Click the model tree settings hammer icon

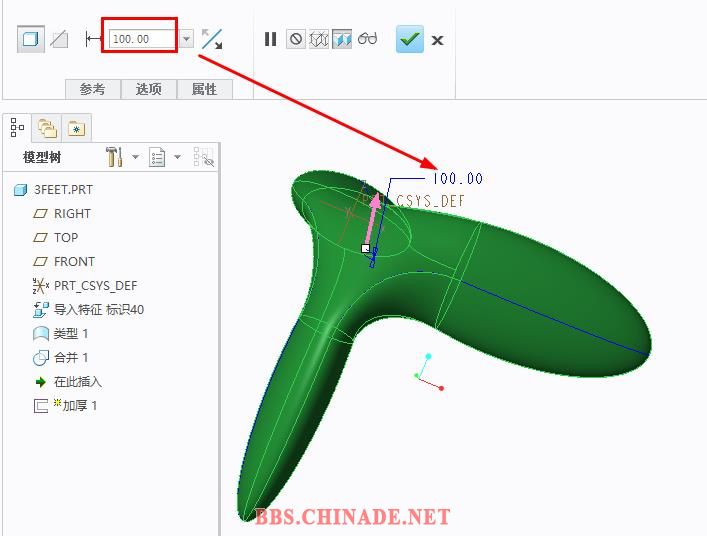(x=114, y=157)
